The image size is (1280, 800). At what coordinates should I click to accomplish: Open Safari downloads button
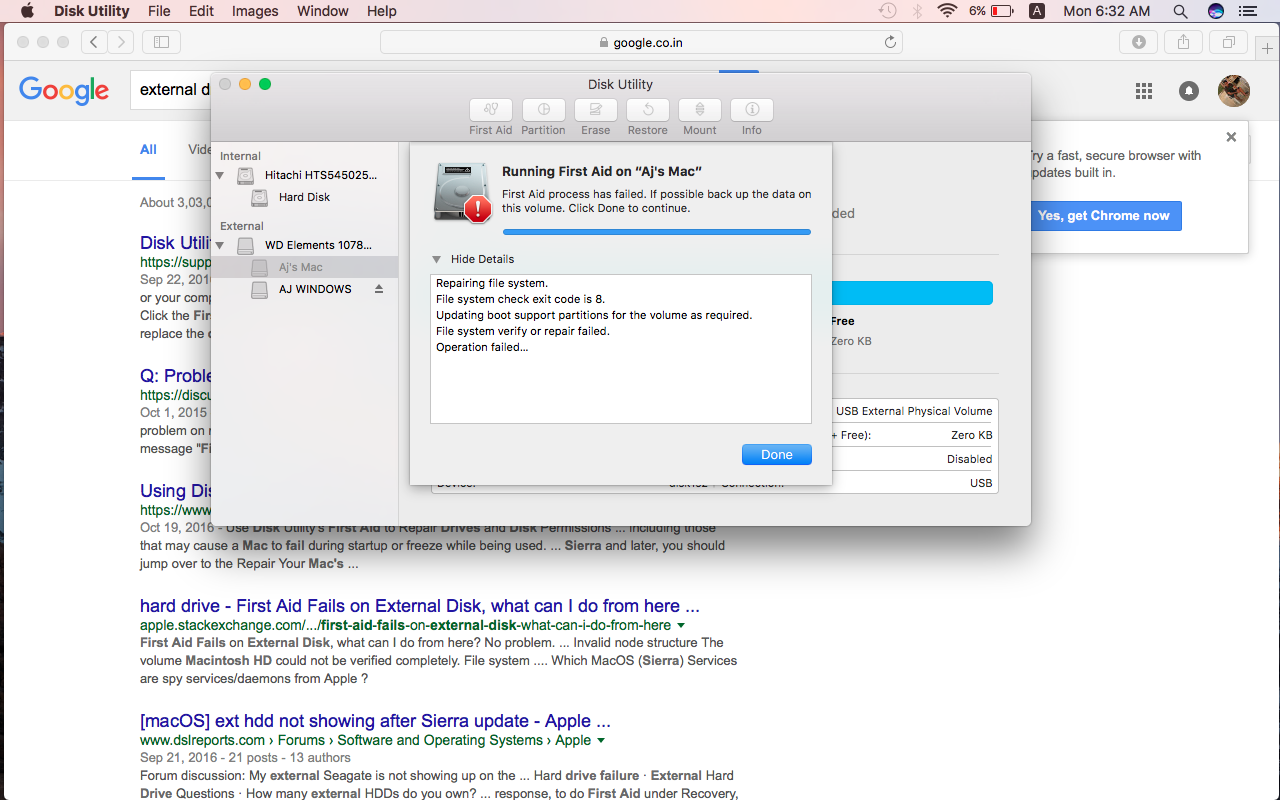pos(1138,42)
